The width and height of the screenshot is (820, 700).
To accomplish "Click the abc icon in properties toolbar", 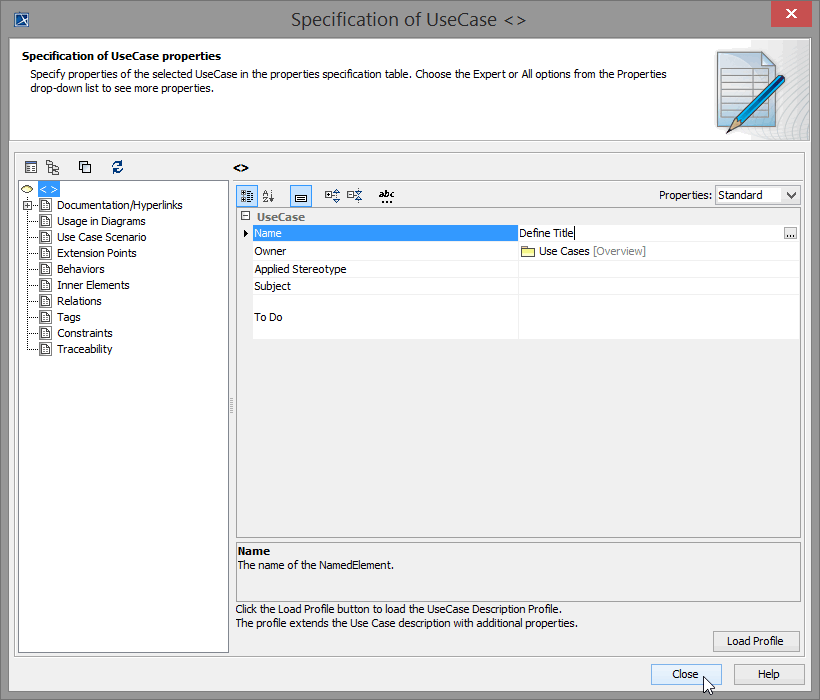I will [386, 196].
